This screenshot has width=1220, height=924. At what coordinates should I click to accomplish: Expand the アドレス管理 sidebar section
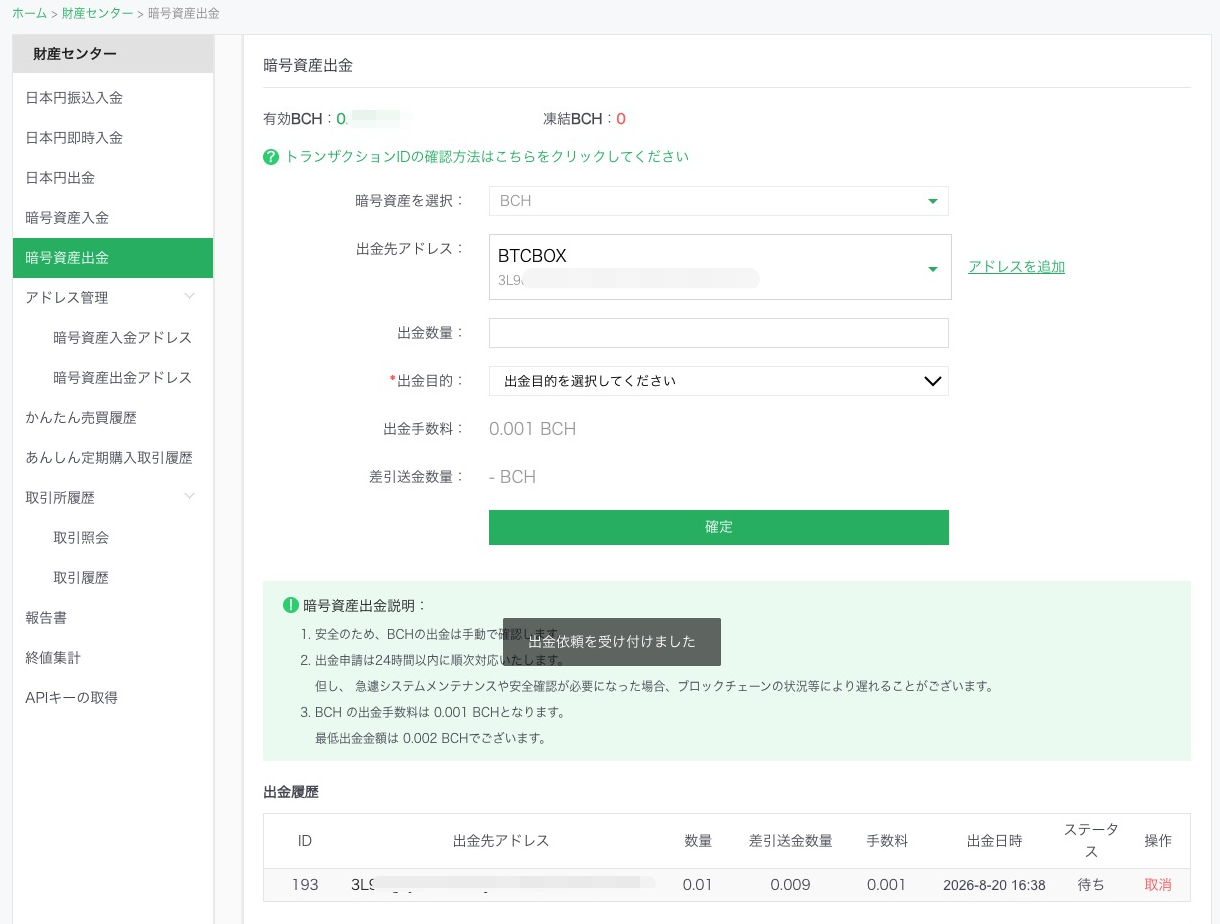click(x=113, y=297)
